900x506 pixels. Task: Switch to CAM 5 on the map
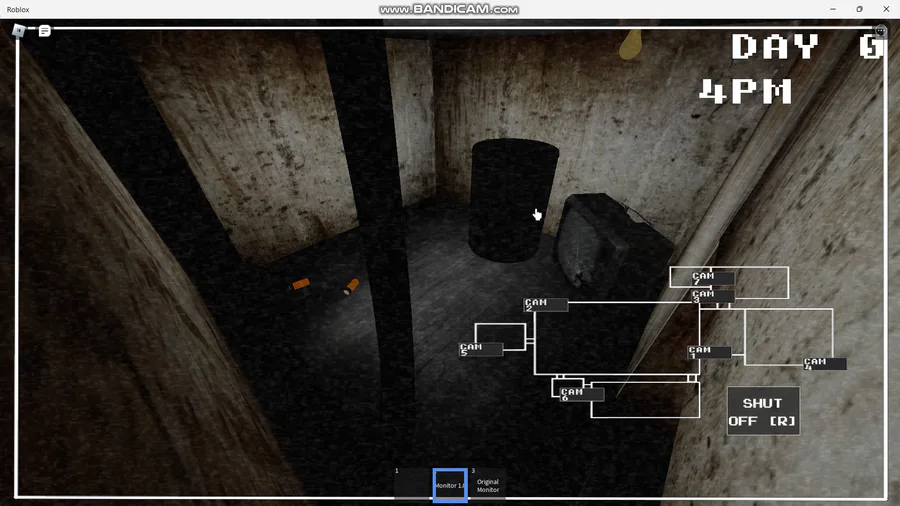pos(481,349)
